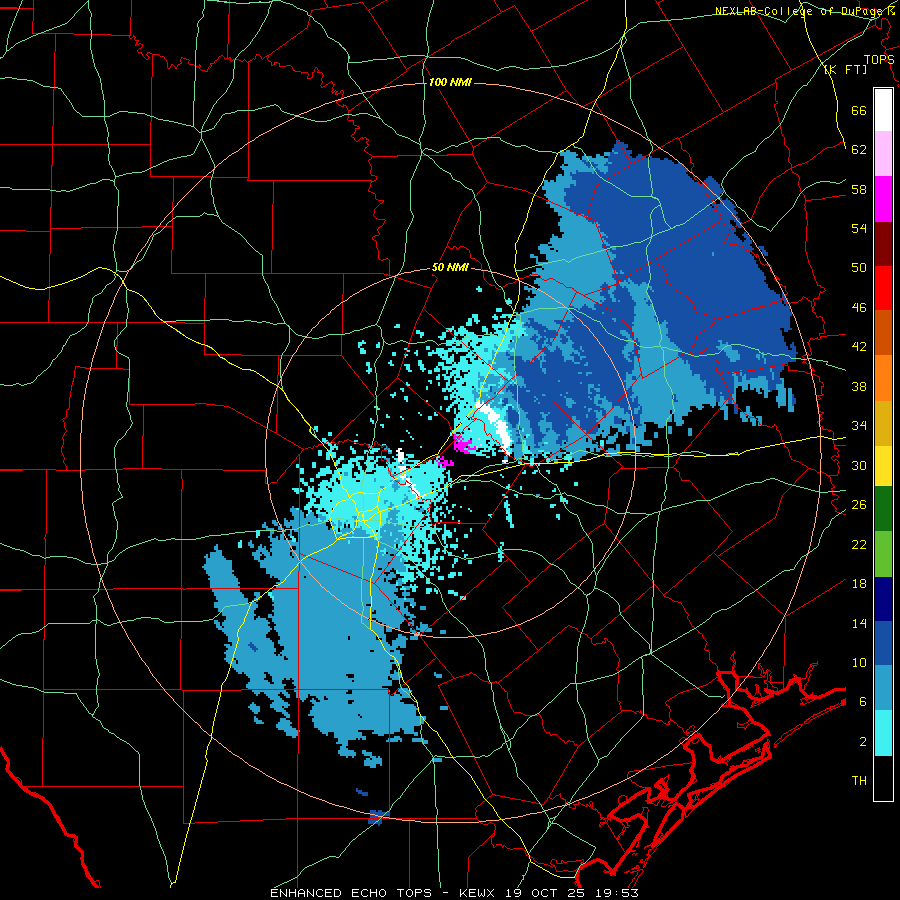The width and height of the screenshot is (900, 900).
Task: Click the 58 legend value
Action: coord(859,189)
